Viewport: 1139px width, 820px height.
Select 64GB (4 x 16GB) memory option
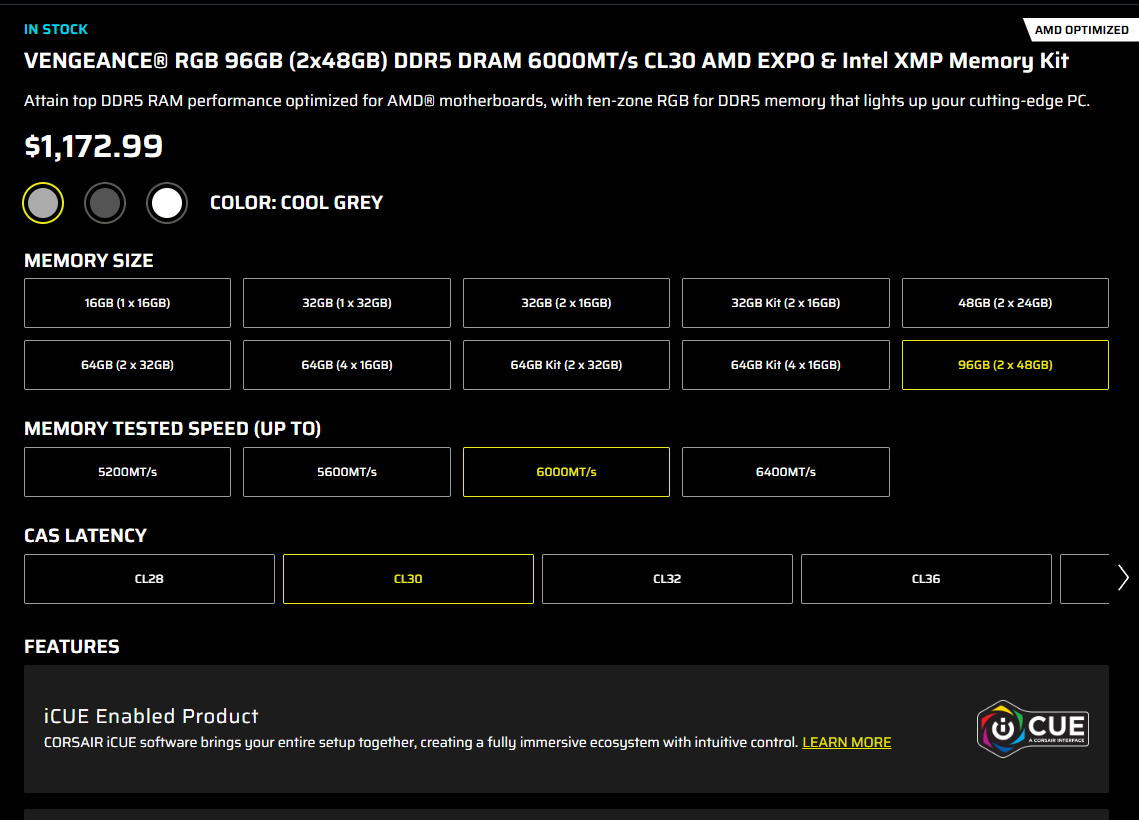pyautogui.click(x=346, y=365)
